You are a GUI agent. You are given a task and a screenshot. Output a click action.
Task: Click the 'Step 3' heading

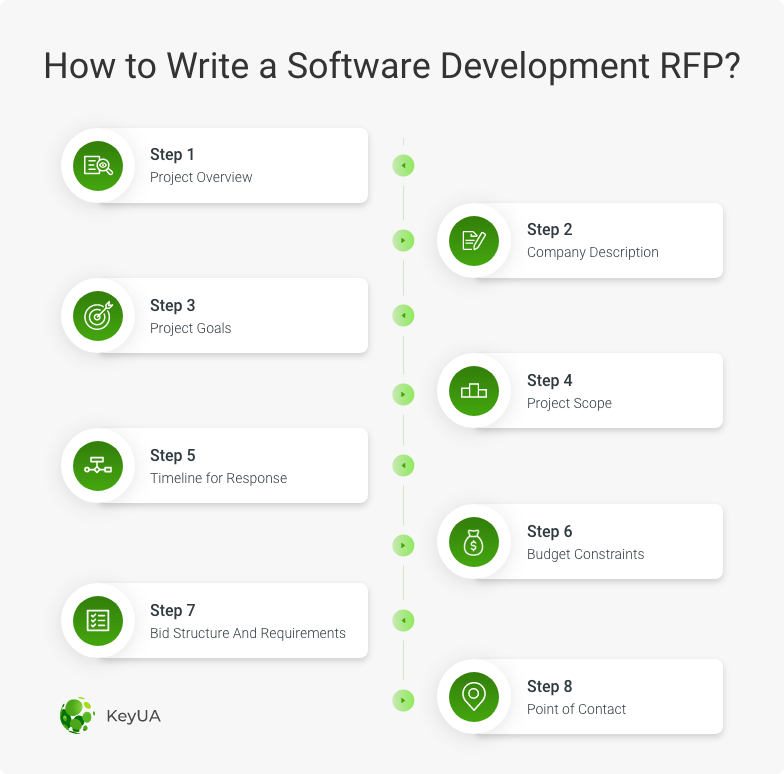click(172, 306)
